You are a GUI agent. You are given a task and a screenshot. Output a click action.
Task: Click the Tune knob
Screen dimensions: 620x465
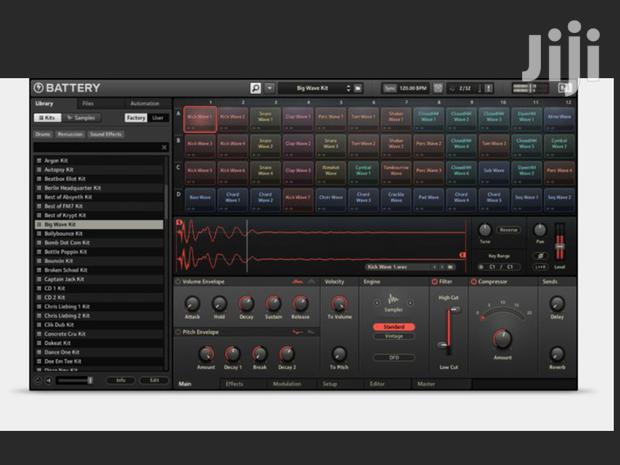coord(485,230)
